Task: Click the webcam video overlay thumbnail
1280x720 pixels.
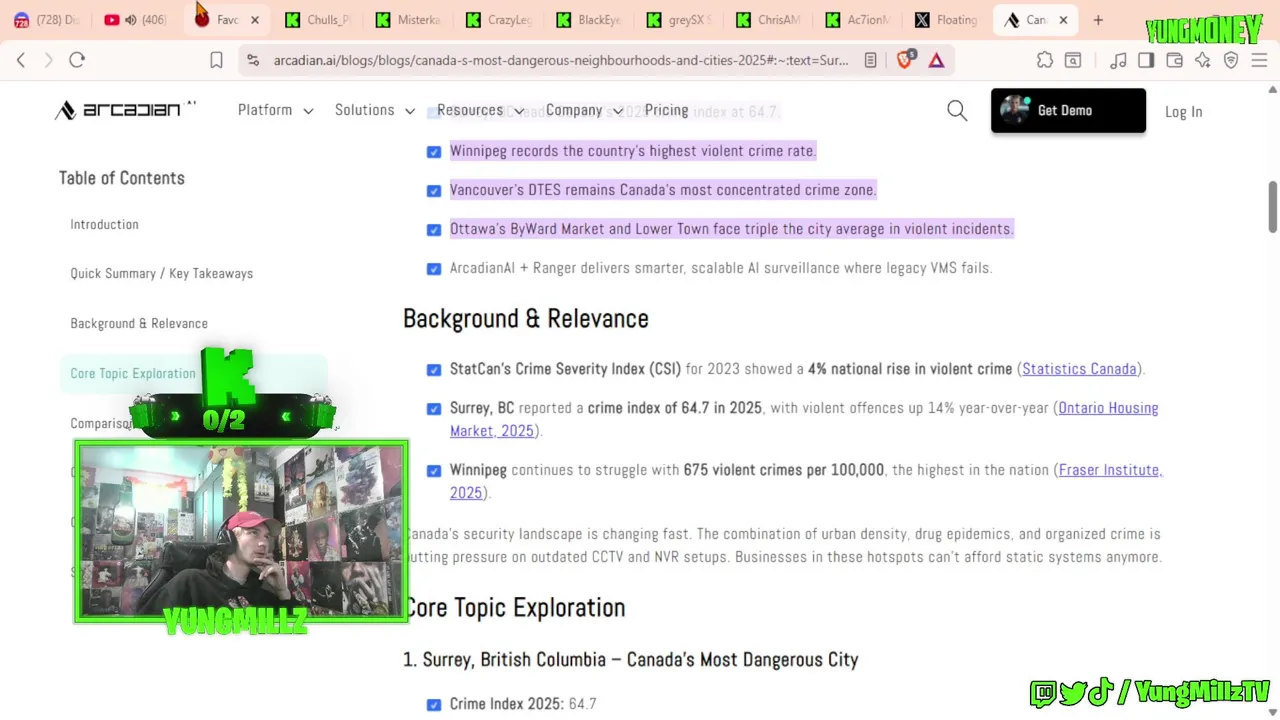Action: 241,531
